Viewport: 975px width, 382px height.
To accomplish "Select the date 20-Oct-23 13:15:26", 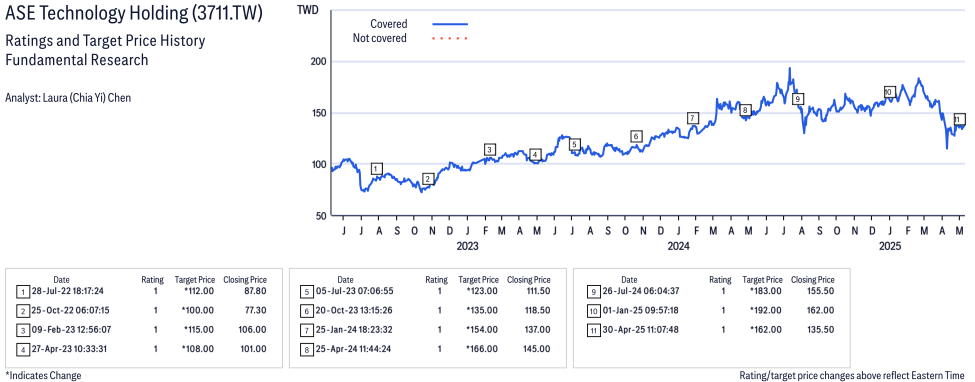I will click(353, 310).
